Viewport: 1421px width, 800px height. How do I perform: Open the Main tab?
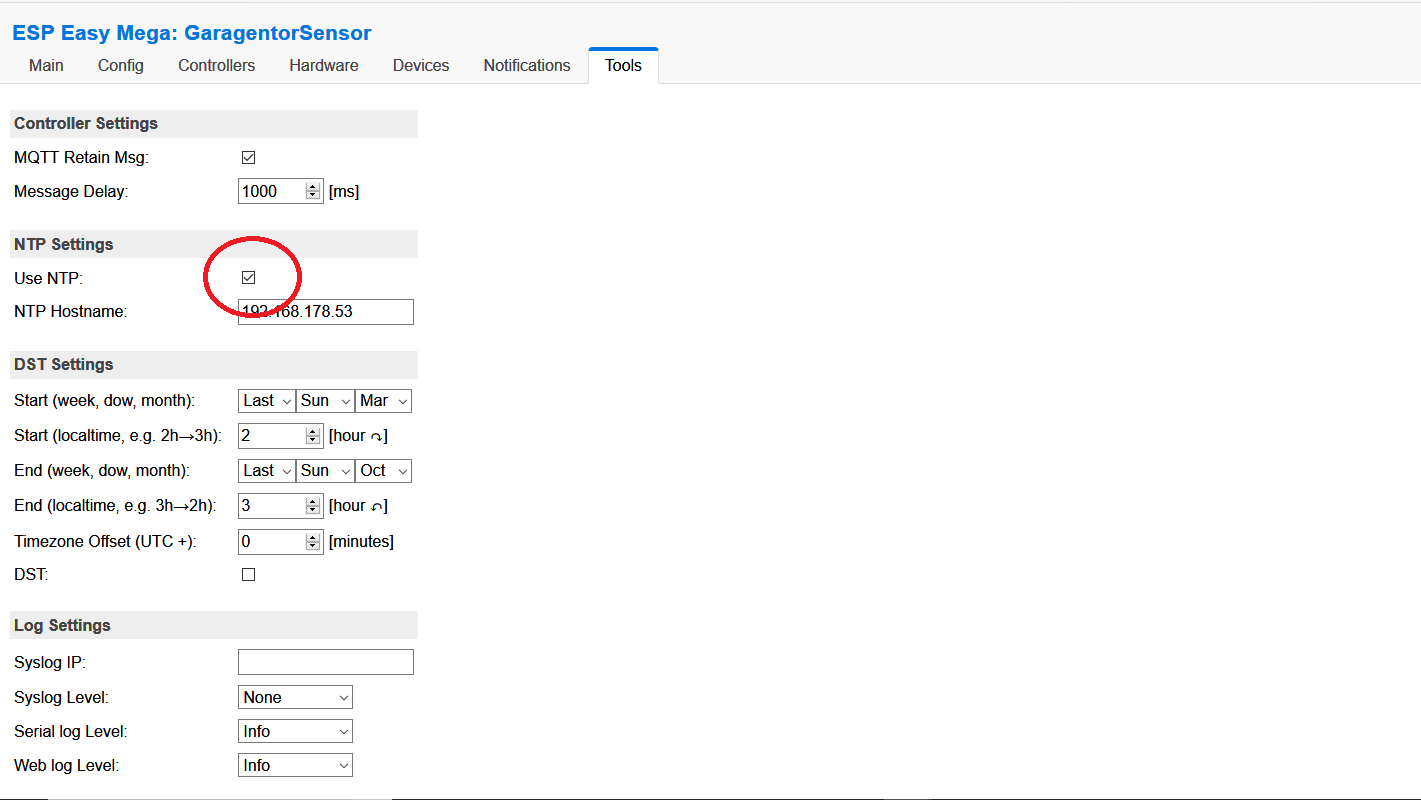tap(46, 65)
